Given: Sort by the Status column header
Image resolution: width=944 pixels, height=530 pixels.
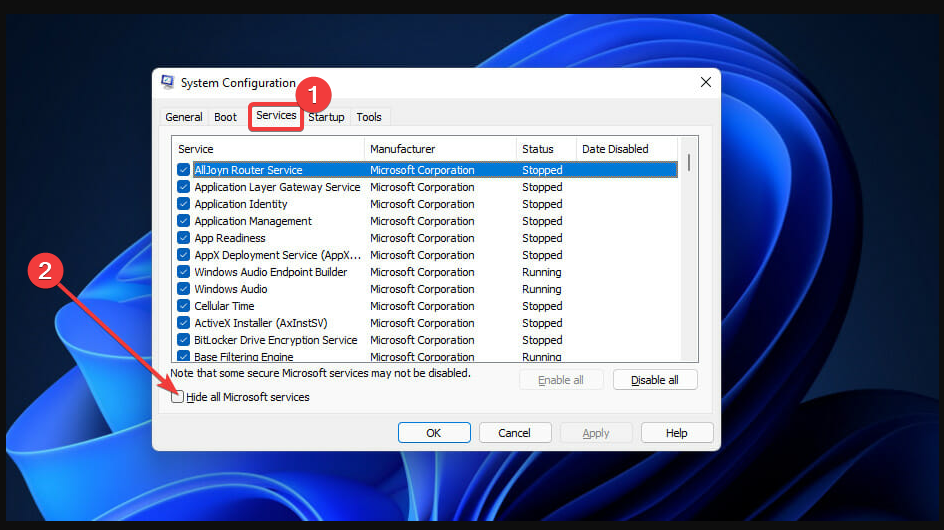Looking at the screenshot, I should [x=546, y=149].
